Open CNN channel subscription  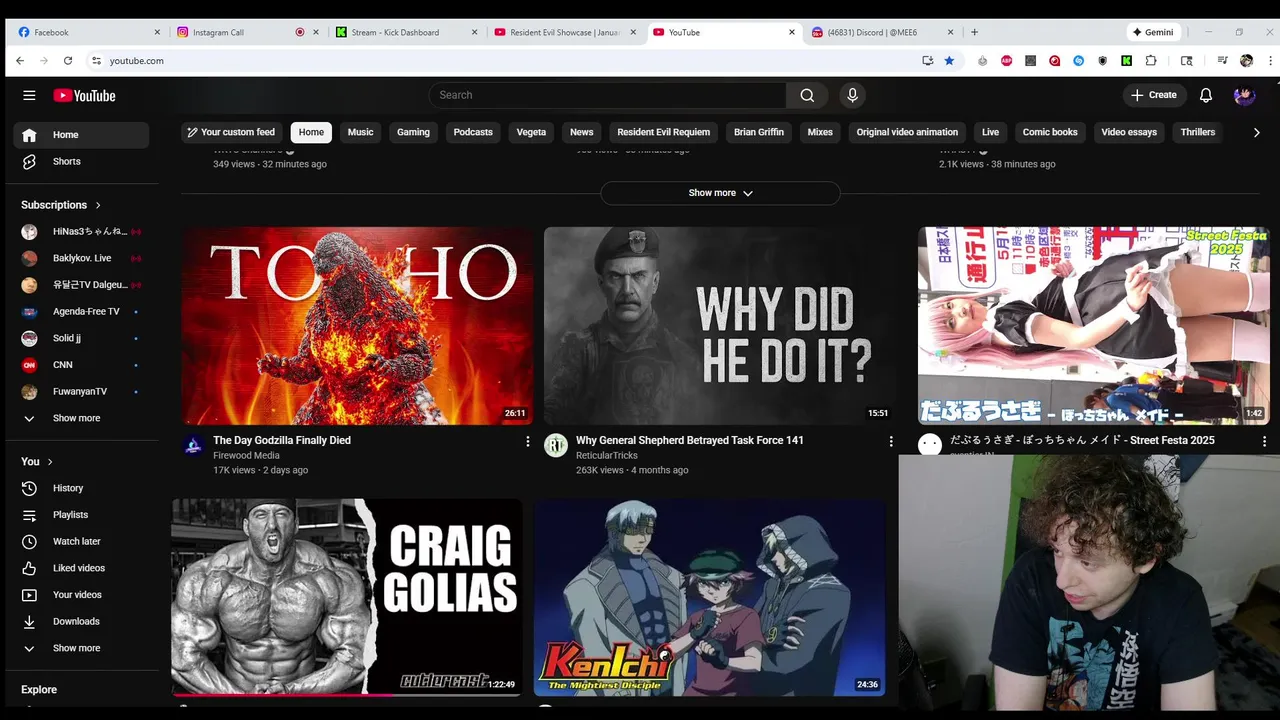pyautogui.click(x=81, y=365)
